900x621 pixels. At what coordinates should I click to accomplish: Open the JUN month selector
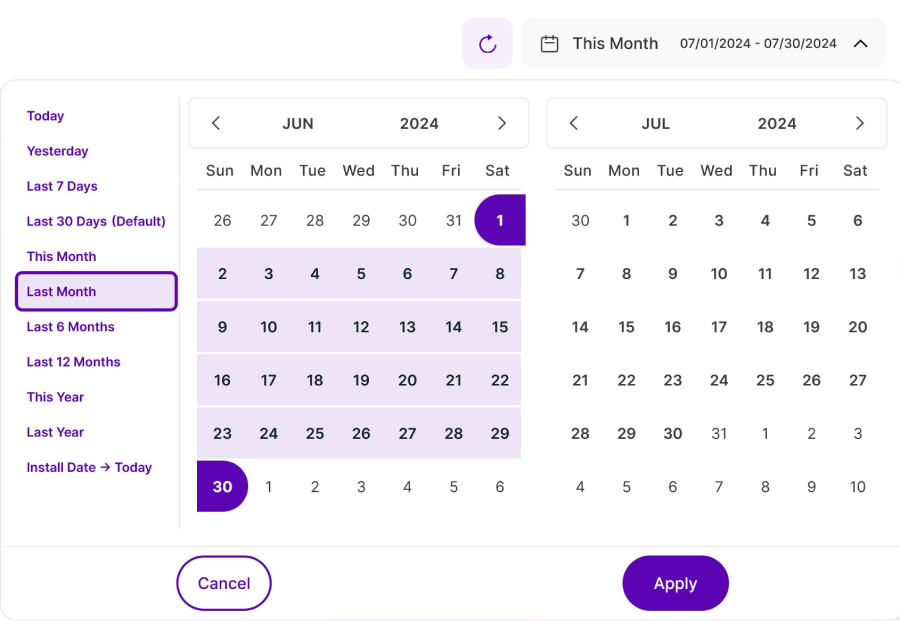point(298,124)
